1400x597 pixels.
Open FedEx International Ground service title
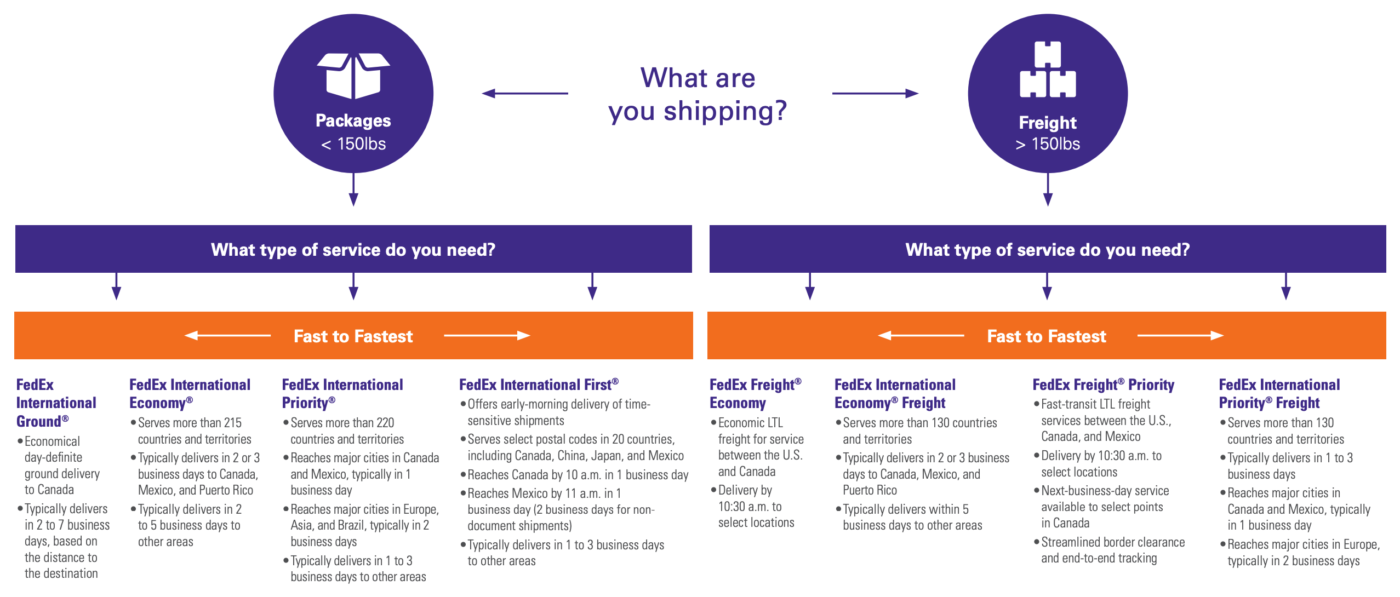[x=56, y=403]
